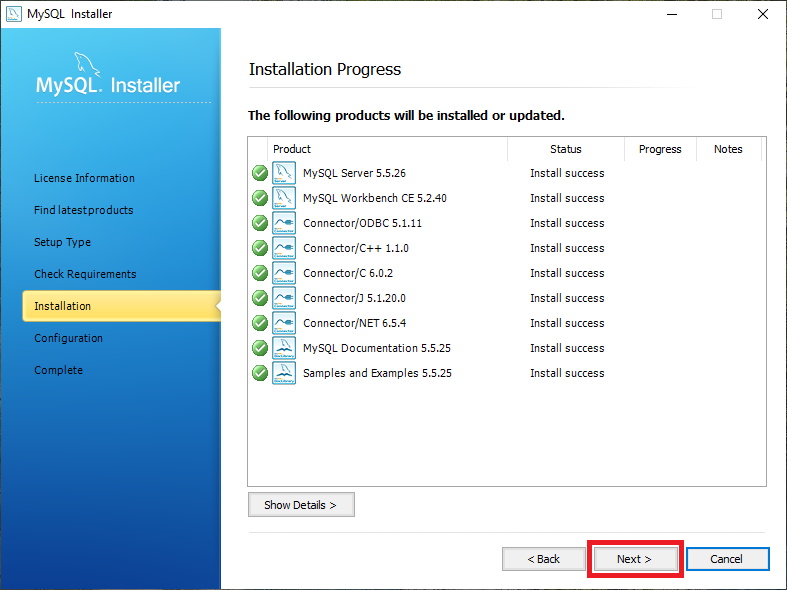This screenshot has height=590, width=787.
Task: Click the green checkmark beside MySQL Documentation 5.5.25
Action: [259, 348]
